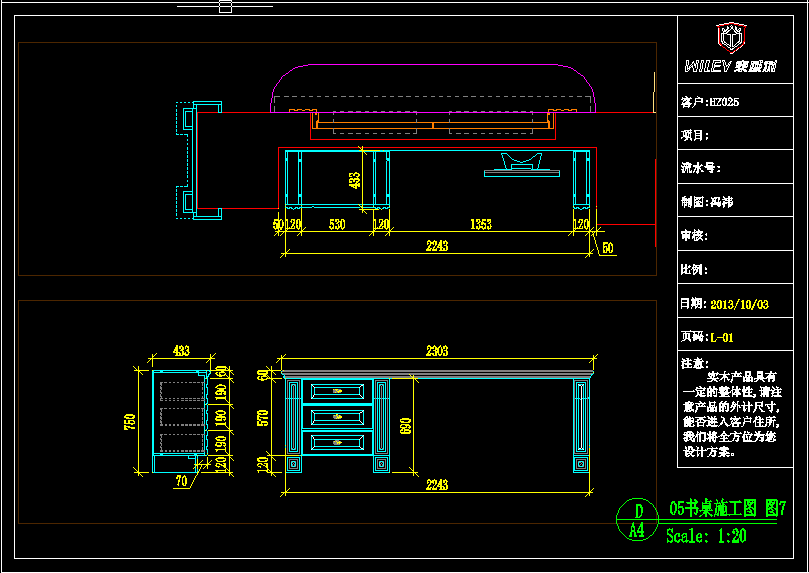Click the middle drawer in front elevation
The height and width of the screenshot is (573, 809).
338,417
